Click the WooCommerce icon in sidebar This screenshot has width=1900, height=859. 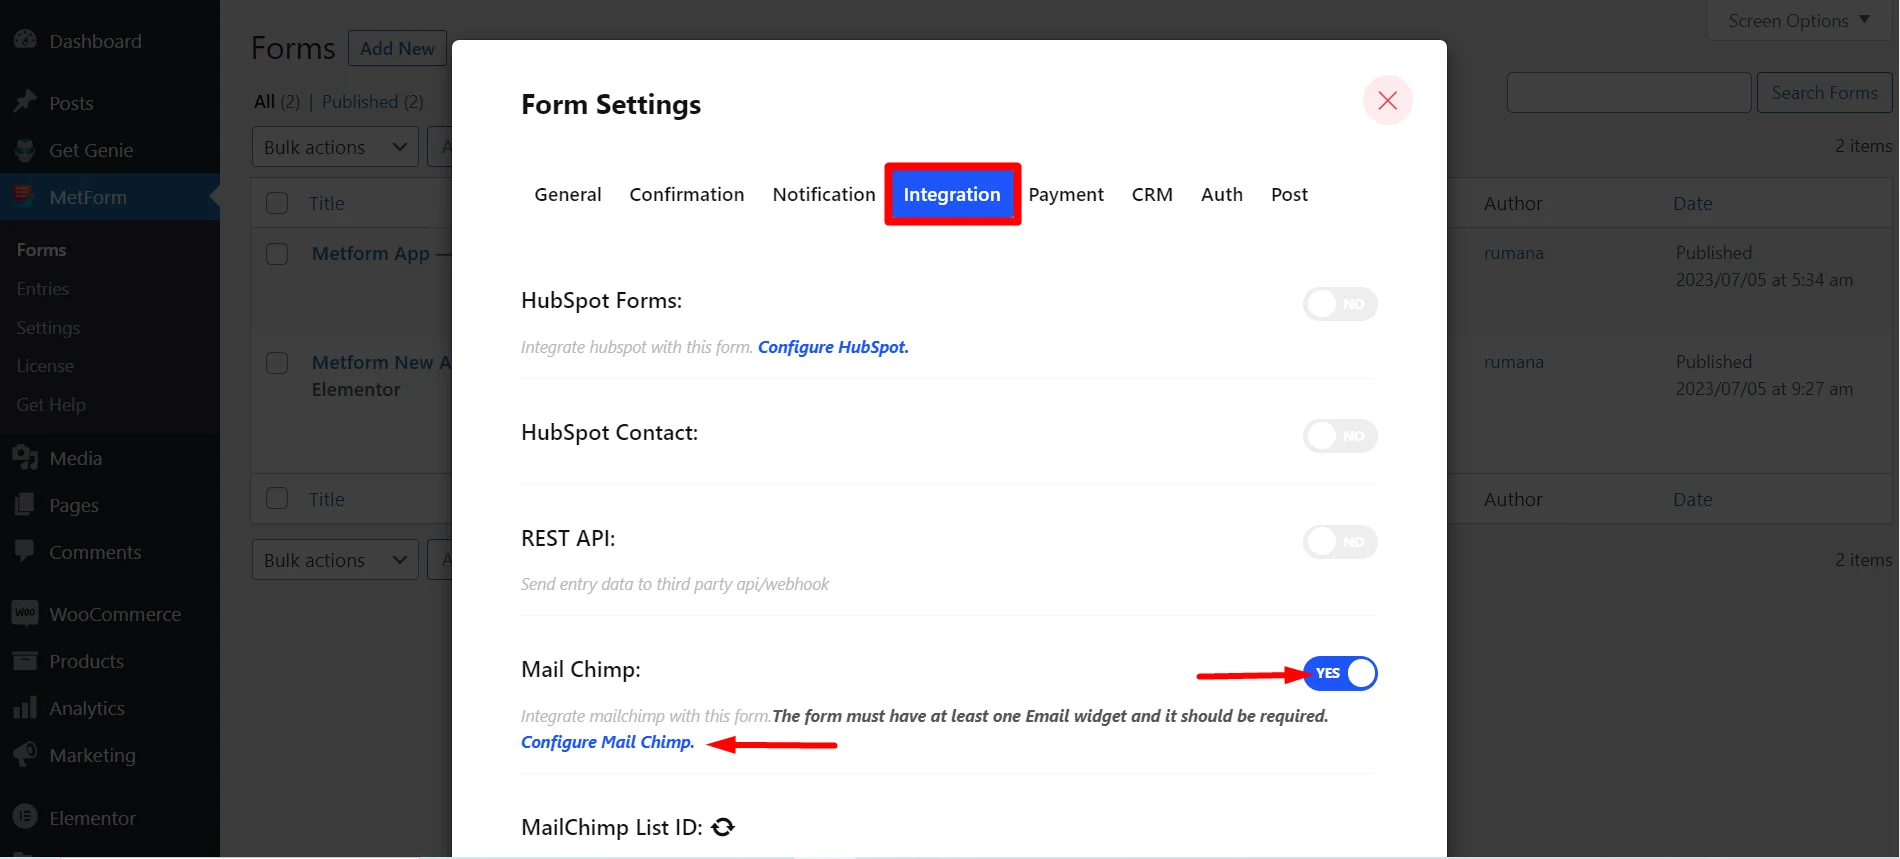click(25, 614)
